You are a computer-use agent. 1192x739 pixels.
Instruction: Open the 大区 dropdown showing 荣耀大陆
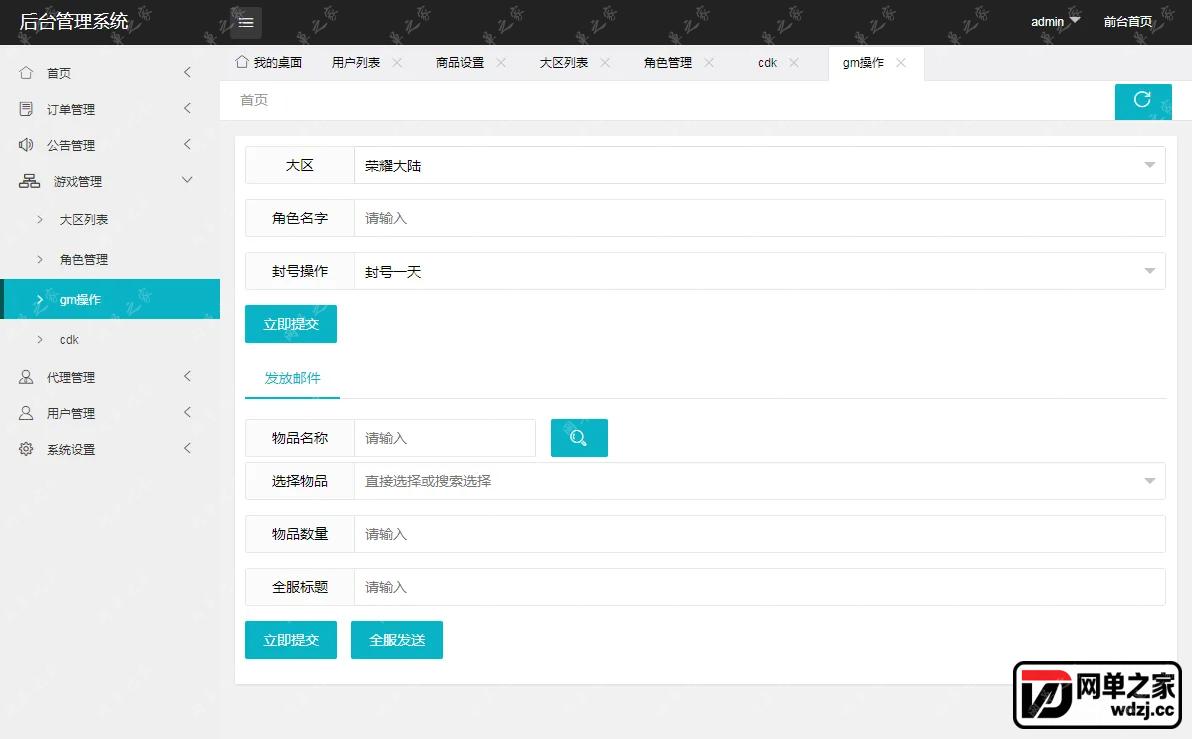click(x=759, y=165)
